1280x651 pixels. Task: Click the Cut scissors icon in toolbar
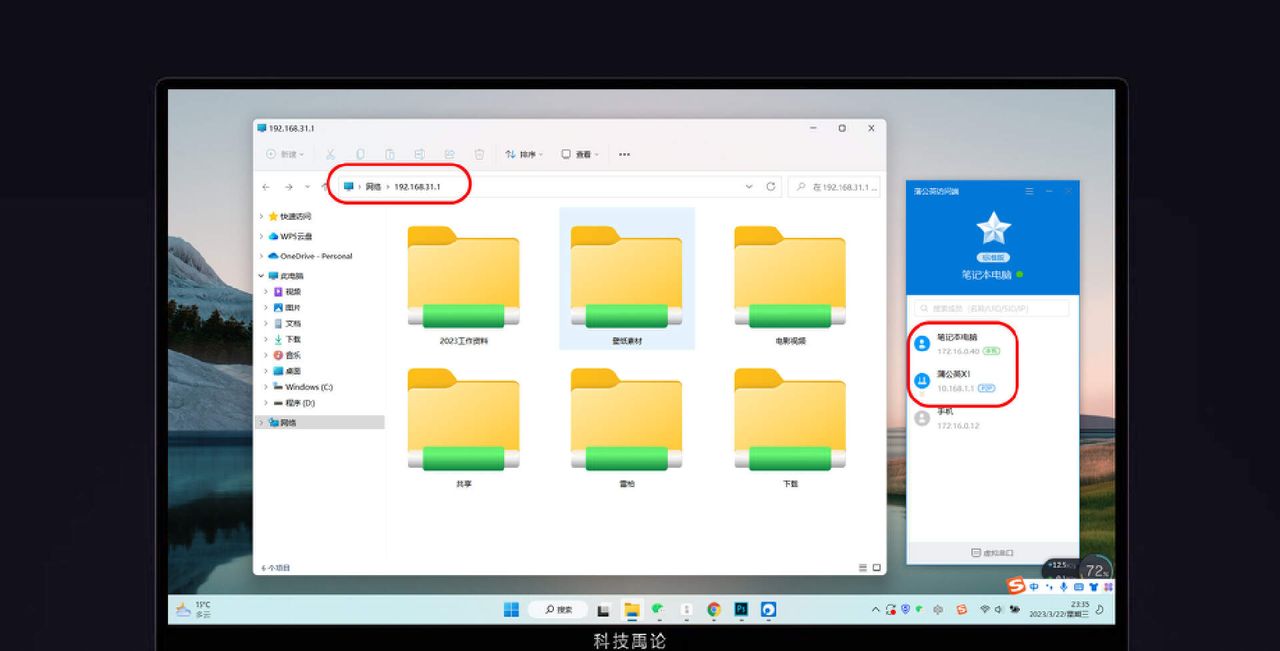[x=330, y=154]
